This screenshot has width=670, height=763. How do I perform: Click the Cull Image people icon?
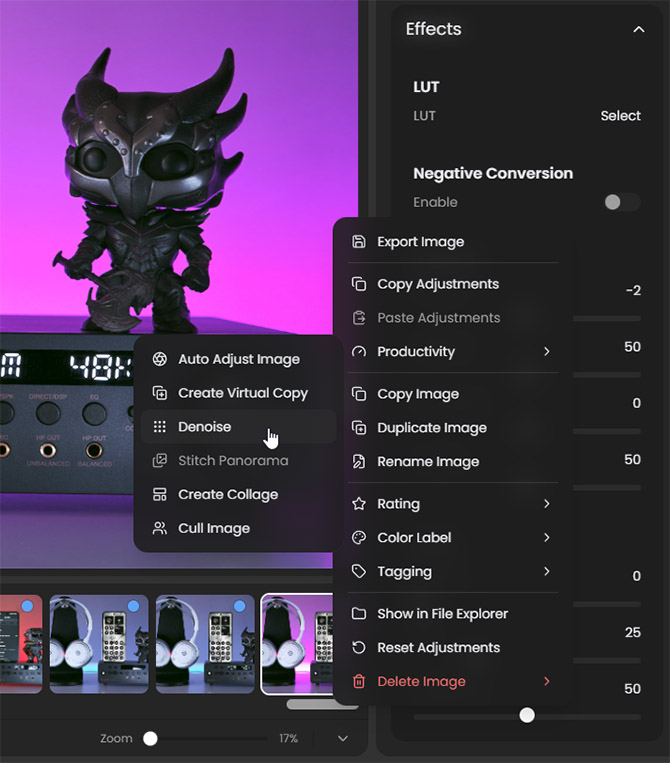[159, 529]
